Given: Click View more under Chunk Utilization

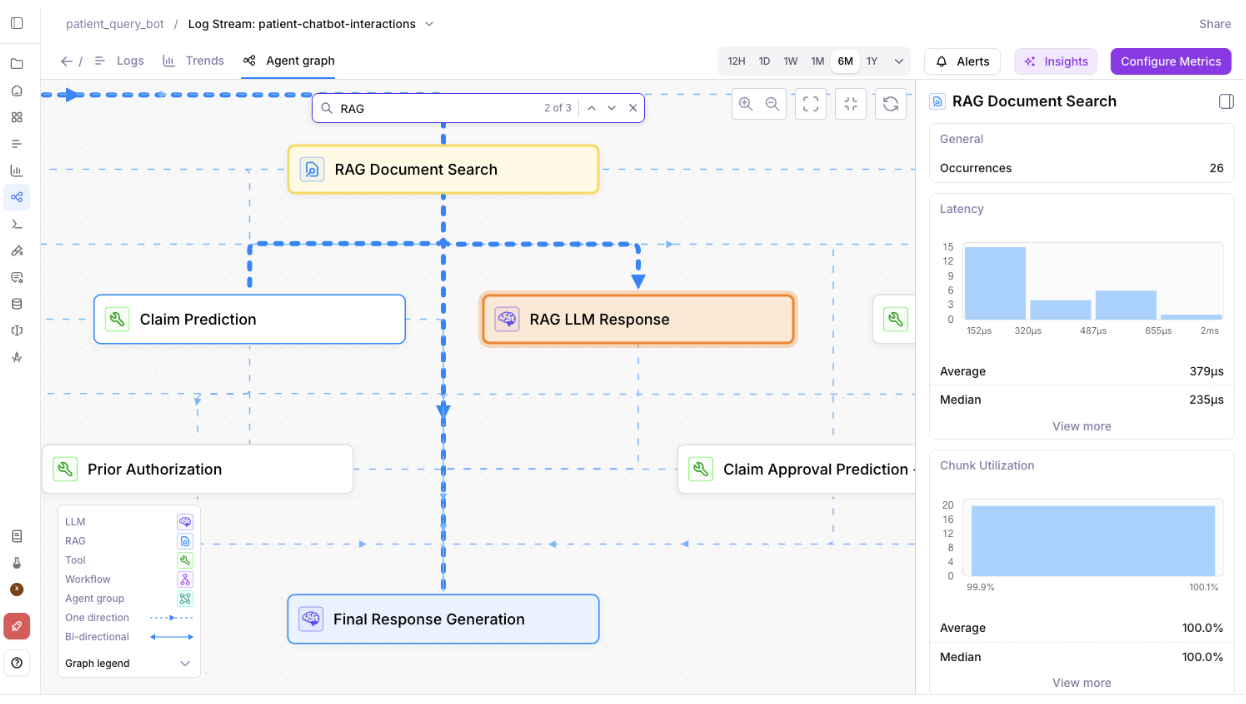Looking at the screenshot, I should click(1081, 683).
